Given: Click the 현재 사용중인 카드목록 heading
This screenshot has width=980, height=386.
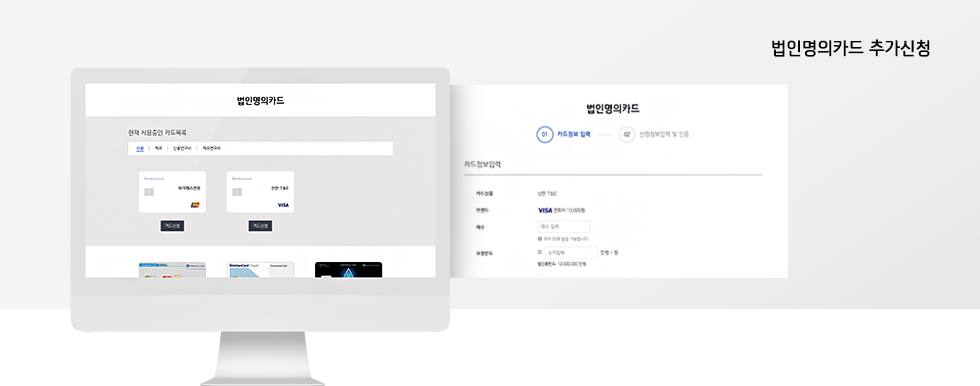Looking at the screenshot, I should click(x=157, y=132).
